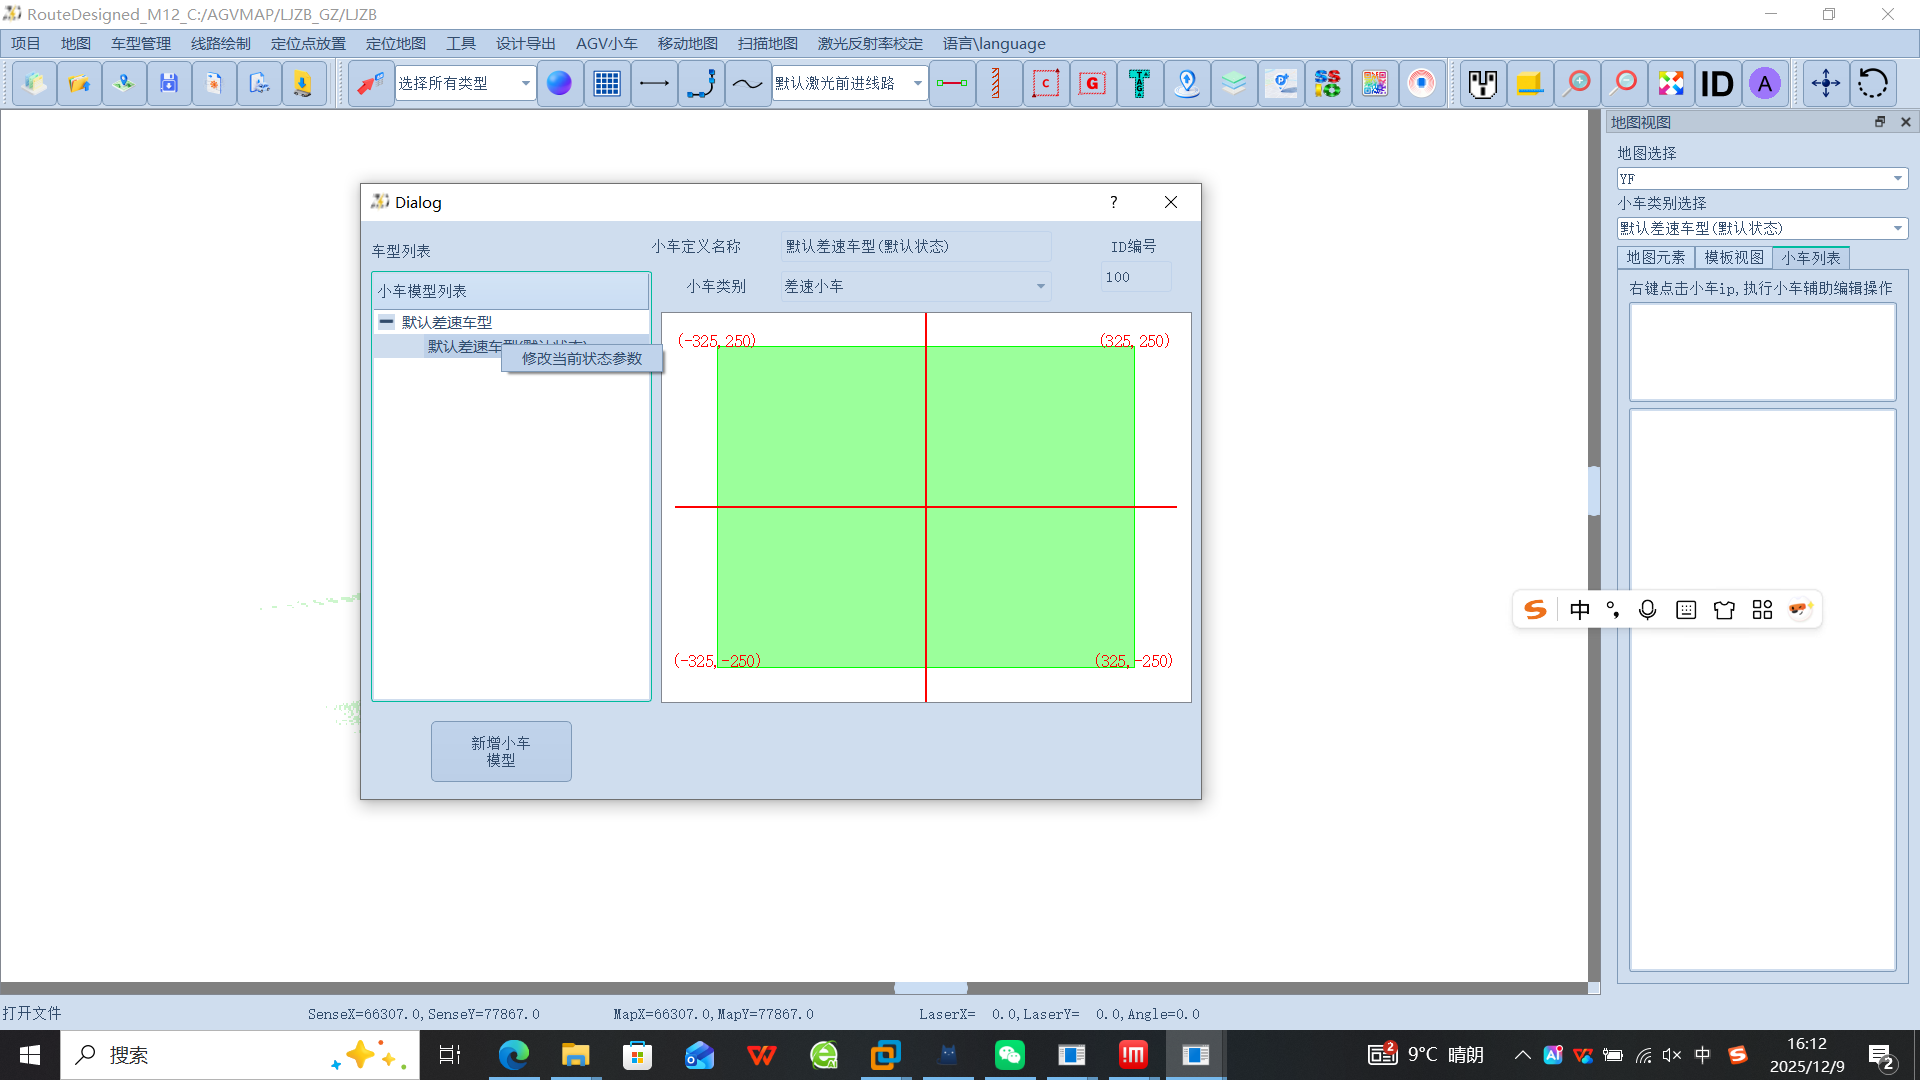Switch to the 模板视图 tab

(1734, 258)
